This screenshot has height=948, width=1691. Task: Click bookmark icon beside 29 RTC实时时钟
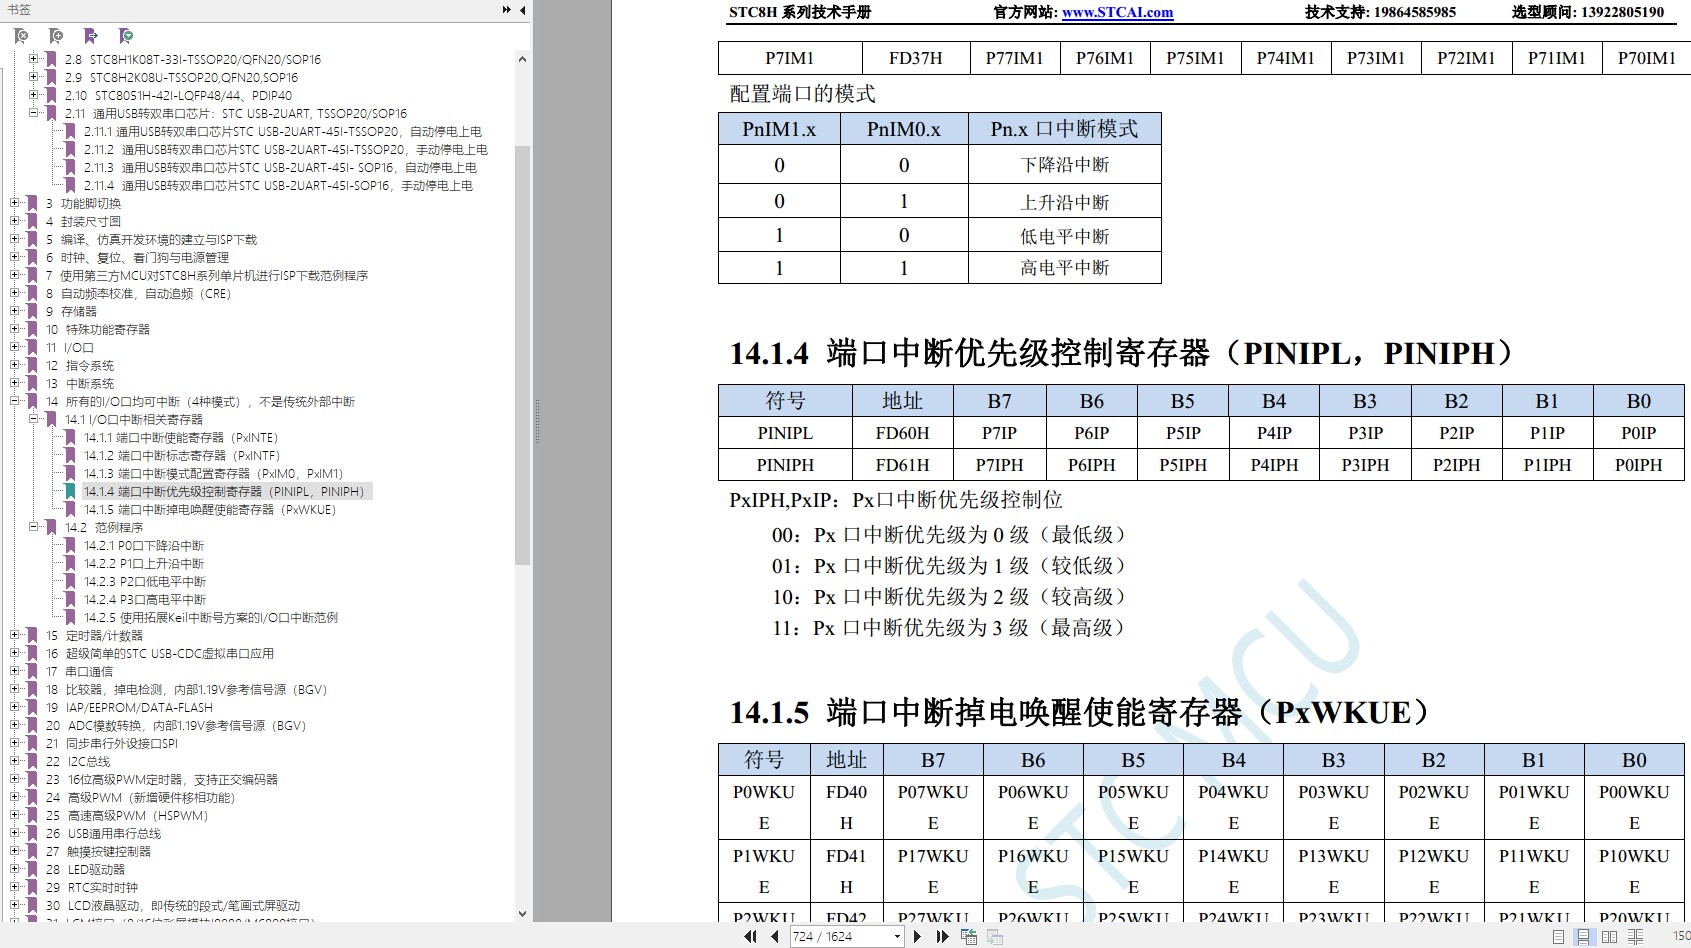[x=32, y=888]
